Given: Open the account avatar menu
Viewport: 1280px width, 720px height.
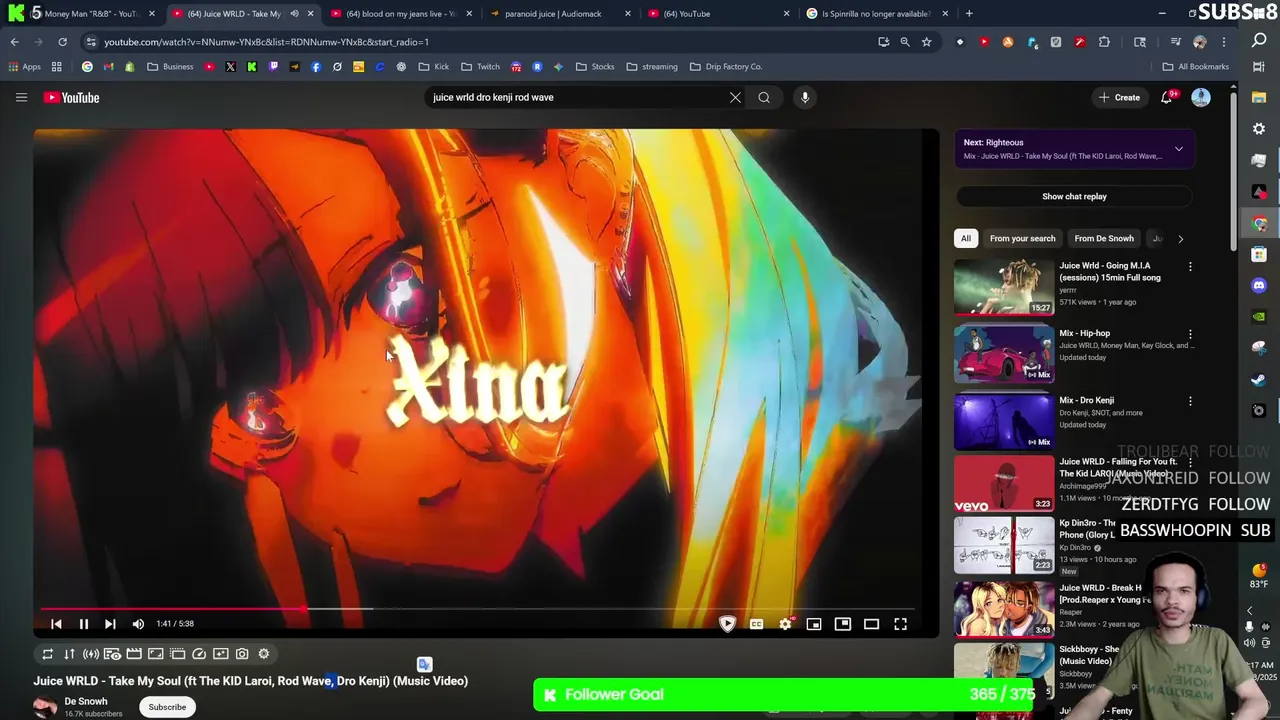Looking at the screenshot, I should (1201, 97).
